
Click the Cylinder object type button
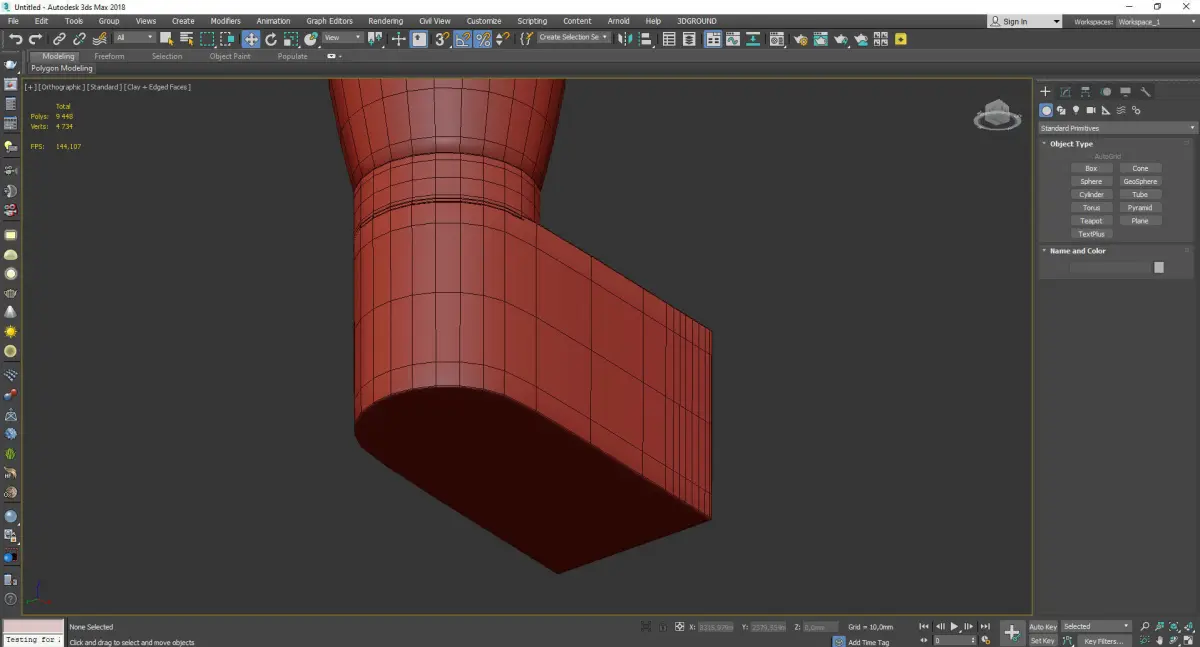point(1091,195)
